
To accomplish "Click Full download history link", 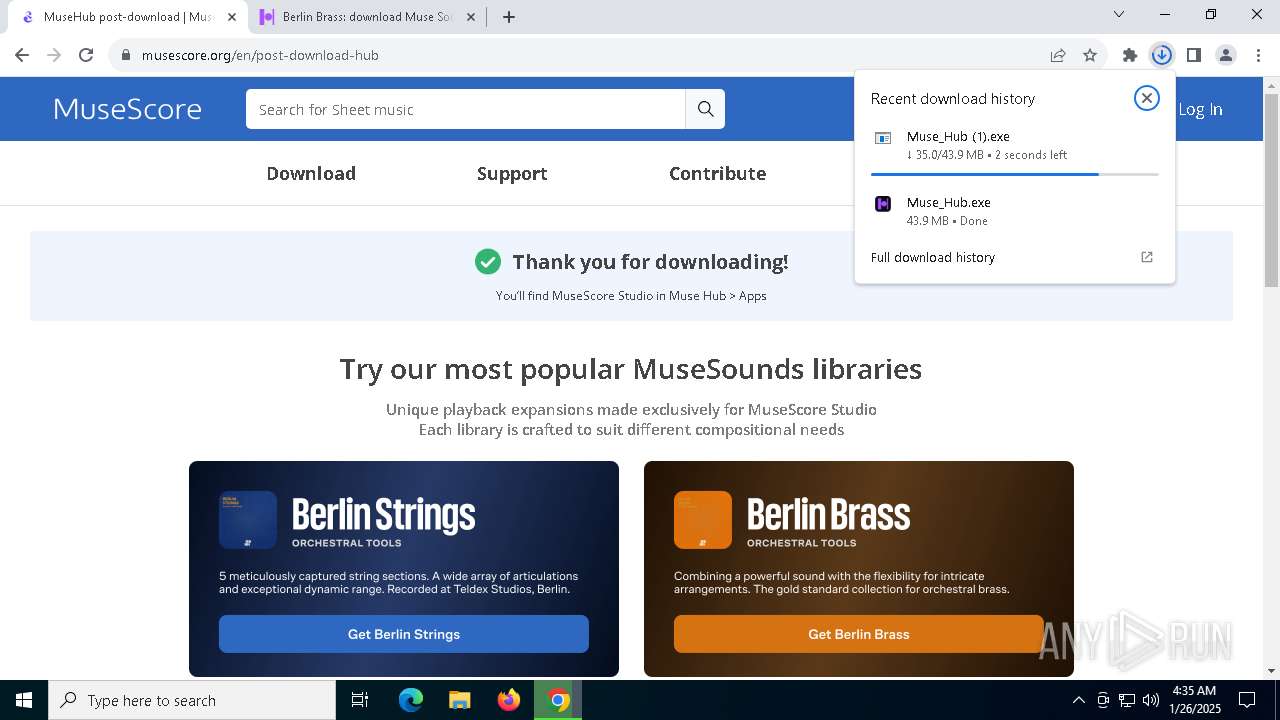I will 933,257.
